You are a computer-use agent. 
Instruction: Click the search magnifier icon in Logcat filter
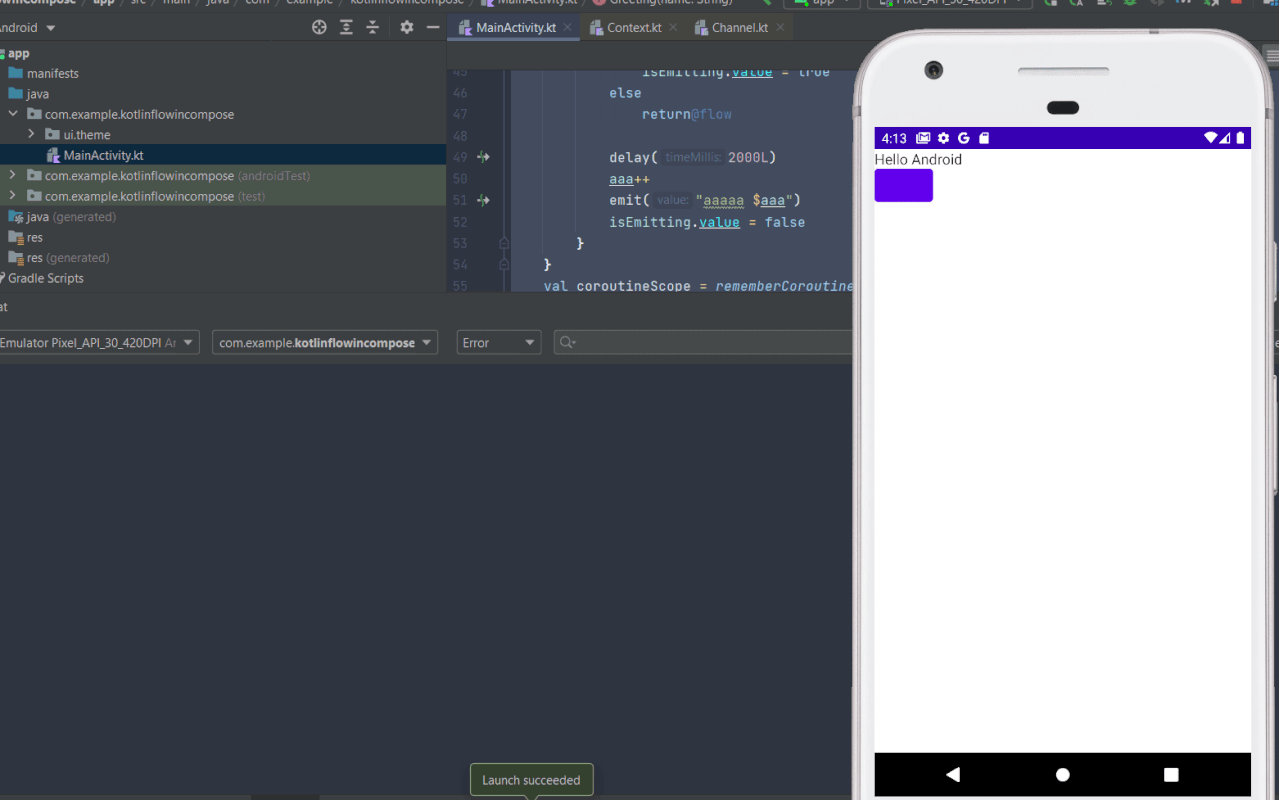click(x=567, y=343)
